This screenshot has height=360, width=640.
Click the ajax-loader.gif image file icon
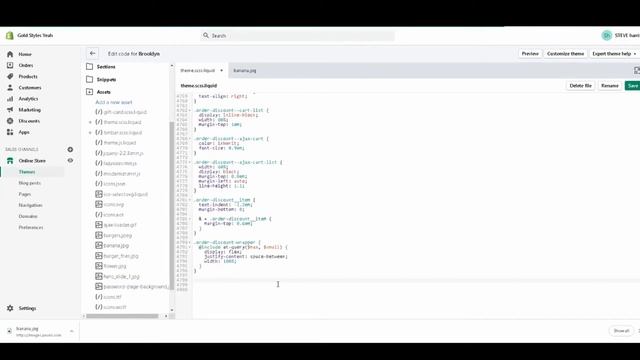99,225
